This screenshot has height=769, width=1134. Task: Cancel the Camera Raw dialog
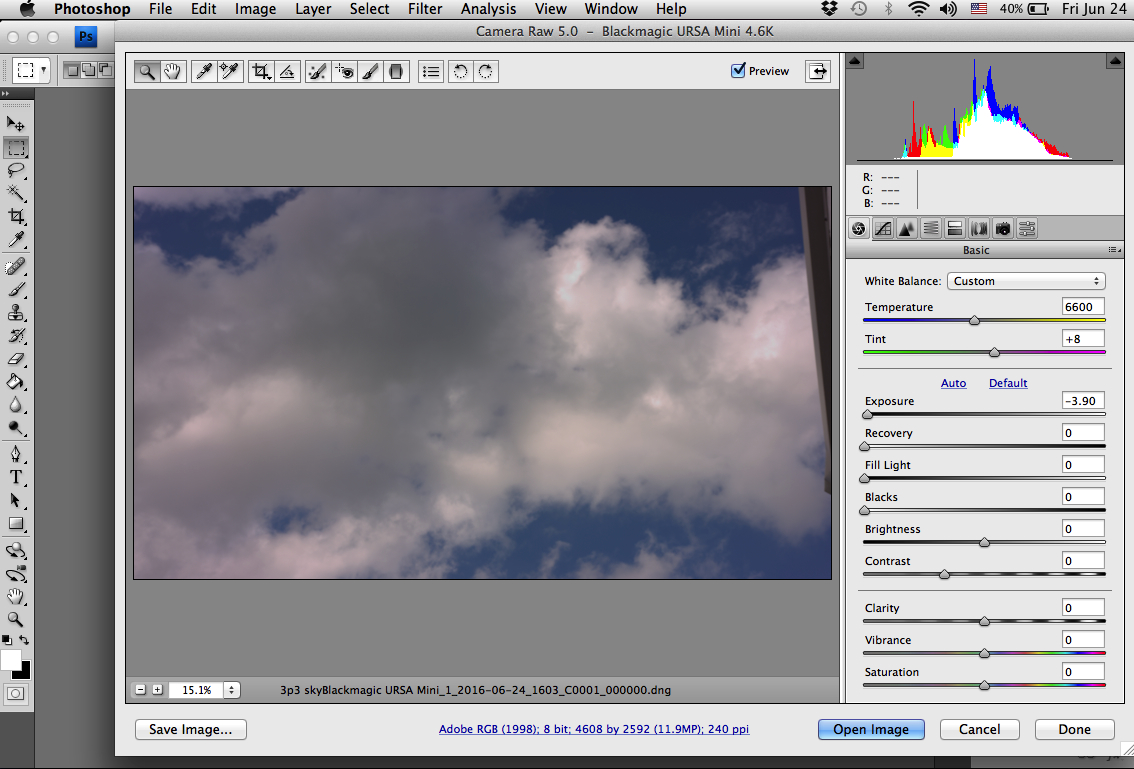point(979,729)
